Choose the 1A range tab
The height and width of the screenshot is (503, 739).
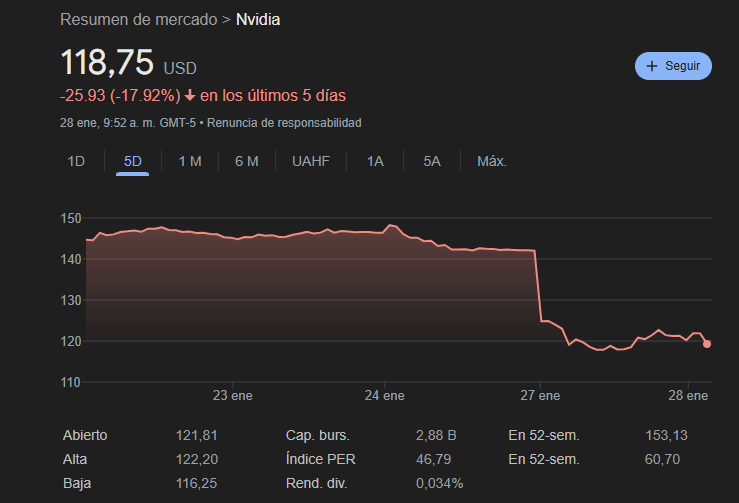(375, 161)
